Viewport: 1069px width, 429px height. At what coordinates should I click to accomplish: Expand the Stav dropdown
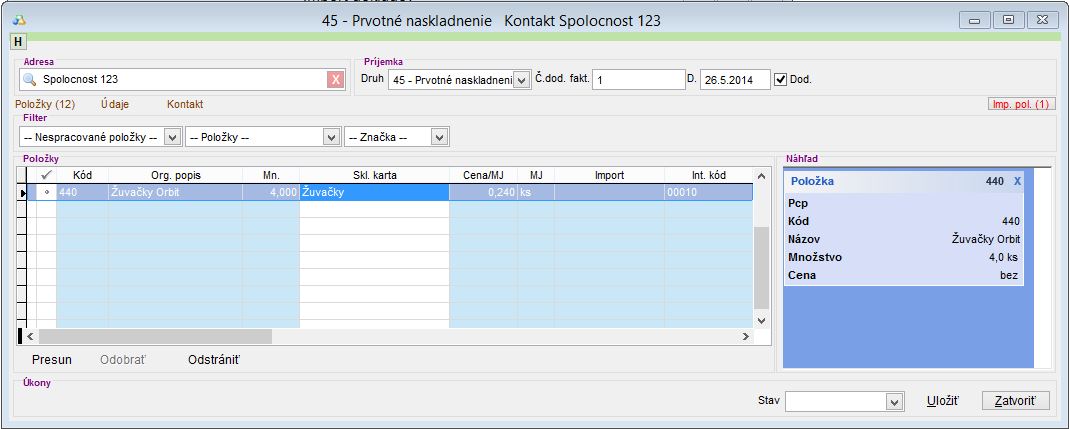(x=894, y=401)
